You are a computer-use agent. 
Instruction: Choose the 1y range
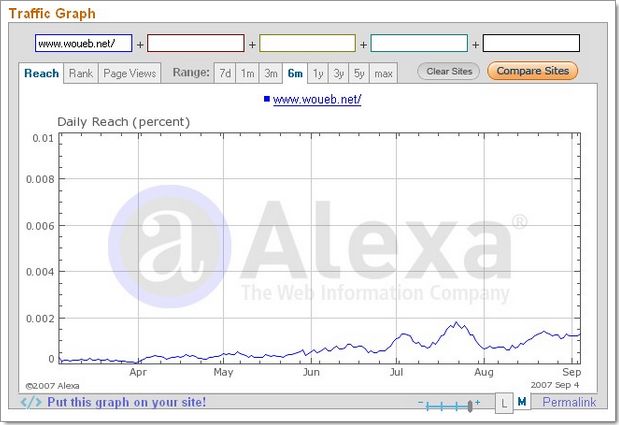tap(318, 73)
